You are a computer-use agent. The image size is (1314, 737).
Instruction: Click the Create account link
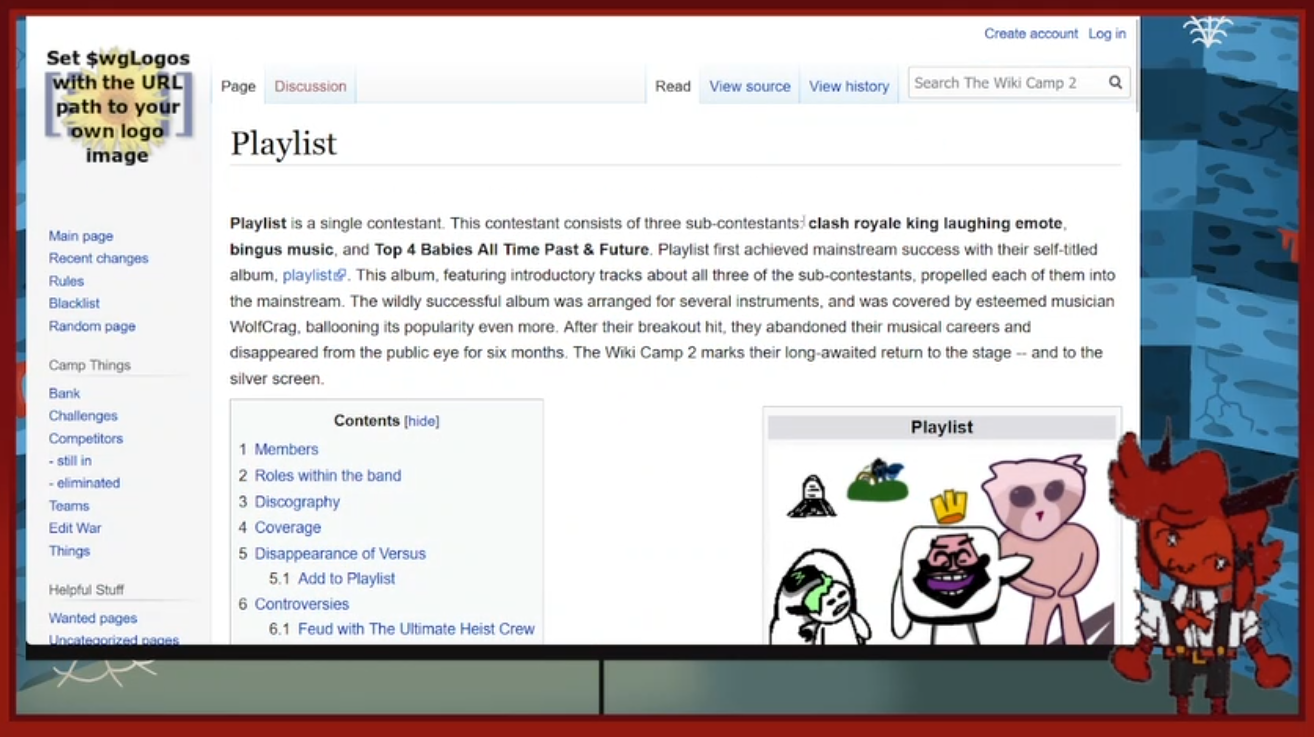tap(1030, 34)
